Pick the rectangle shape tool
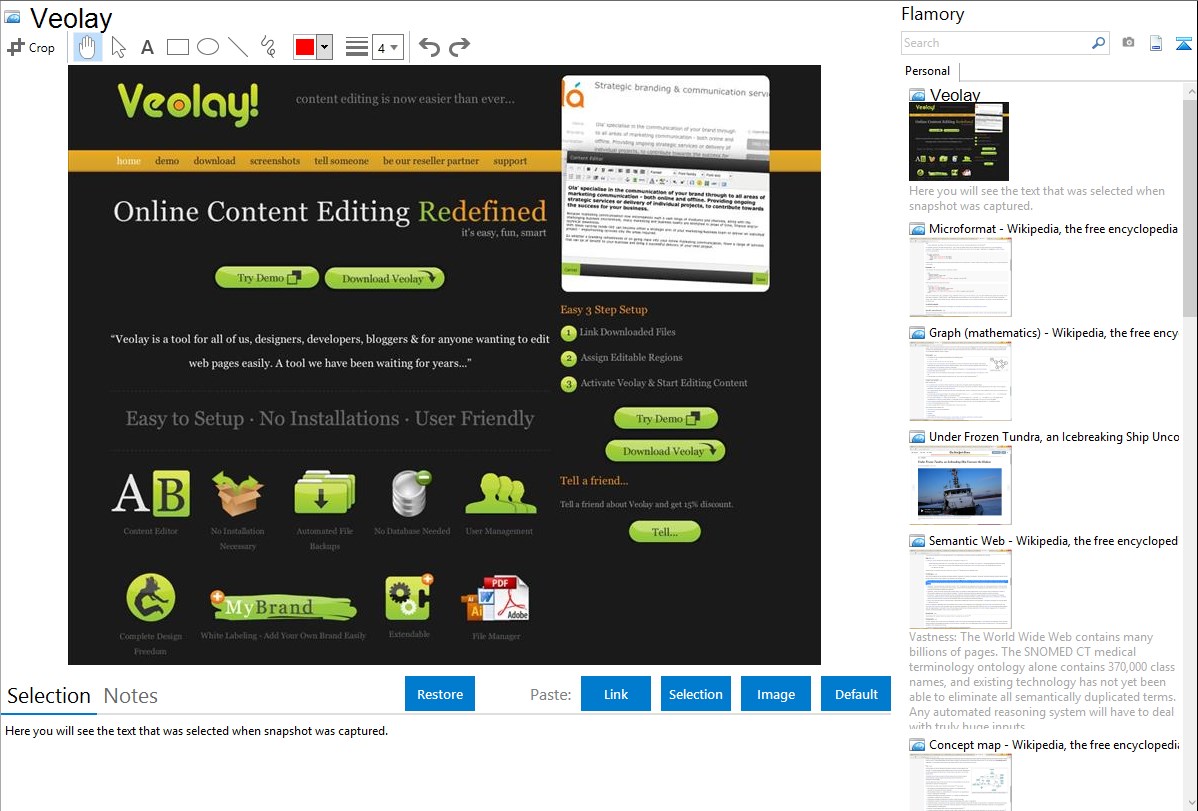 point(177,47)
